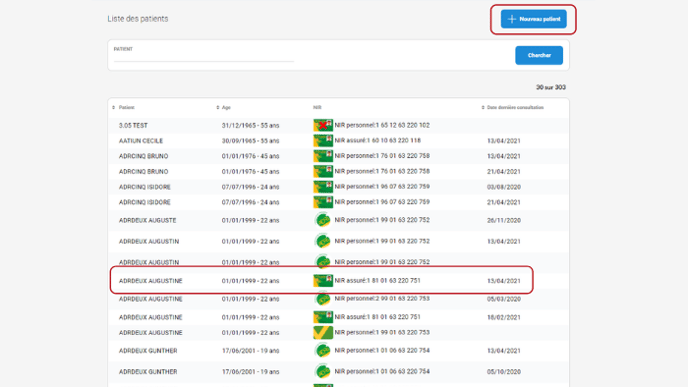This screenshot has height=387, width=688.
Task: Select ADRDEUX GUNTHER name in the 05/10/2020 row
Action: point(148,372)
